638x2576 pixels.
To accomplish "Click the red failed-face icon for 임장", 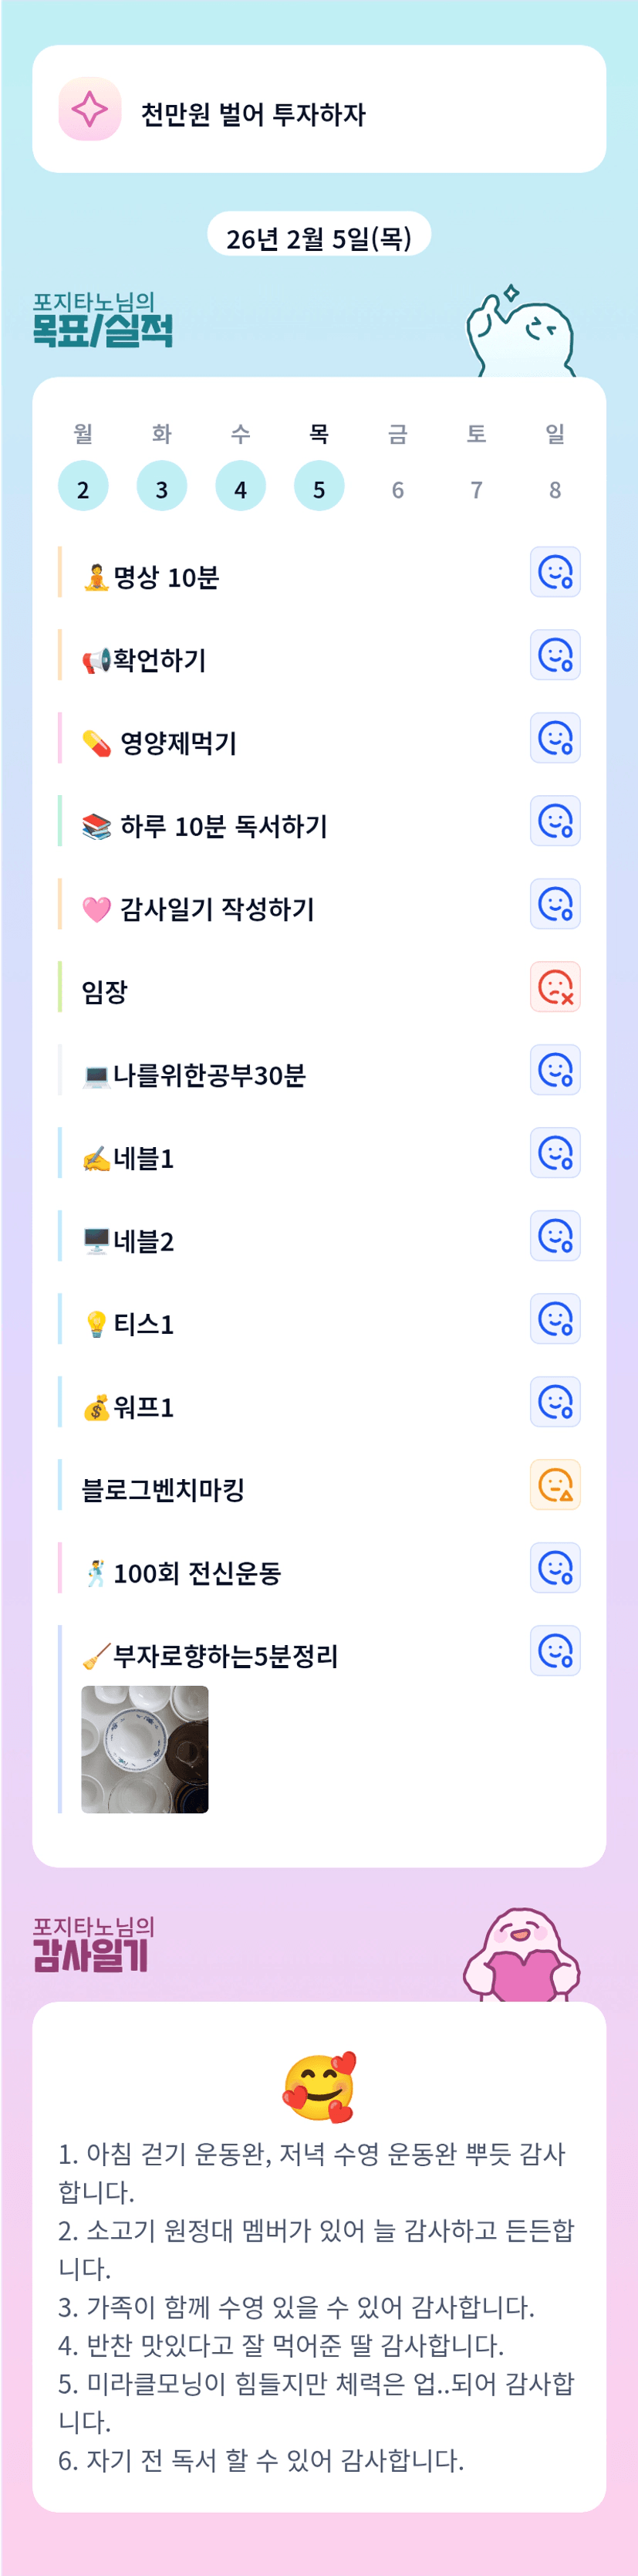I will pyautogui.click(x=555, y=988).
